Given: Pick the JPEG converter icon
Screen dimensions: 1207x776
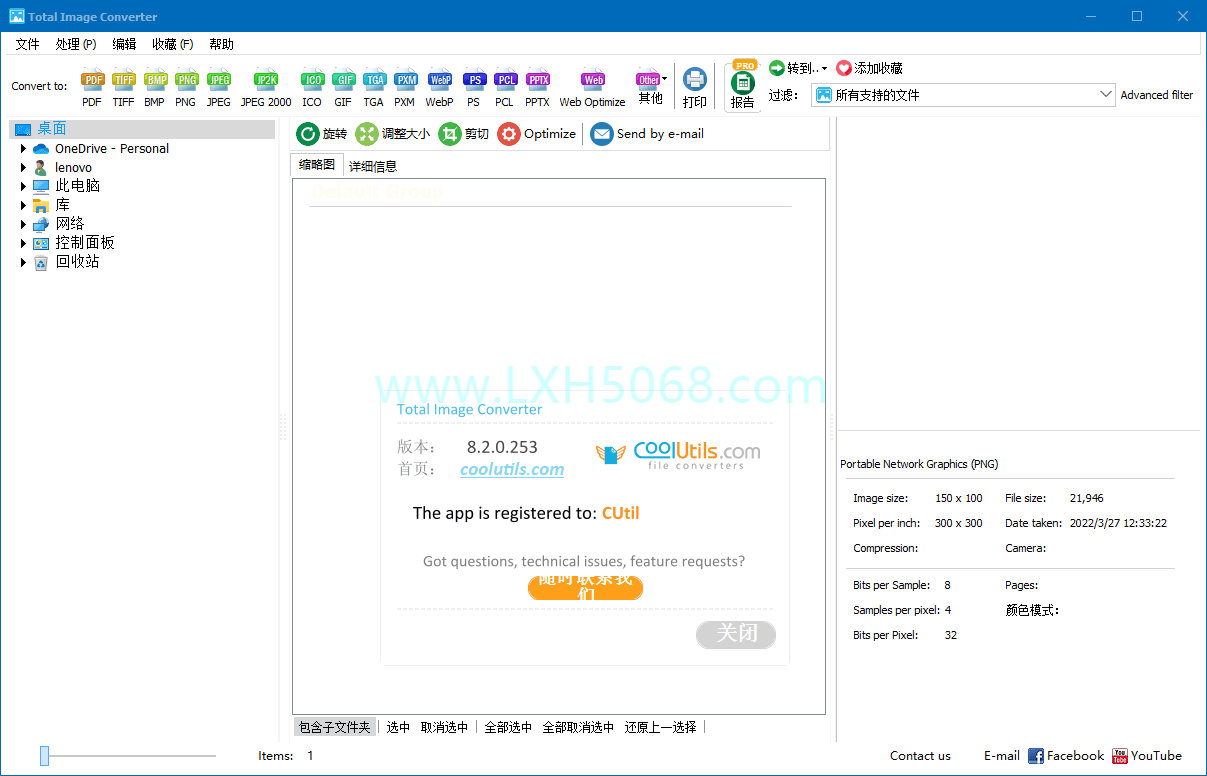Looking at the screenshot, I should [218, 88].
